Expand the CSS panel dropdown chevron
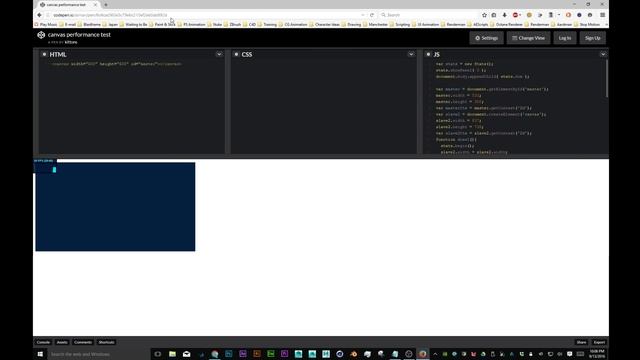Image resolution: width=640 pixels, height=360 pixels. click(x=411, y=54)
